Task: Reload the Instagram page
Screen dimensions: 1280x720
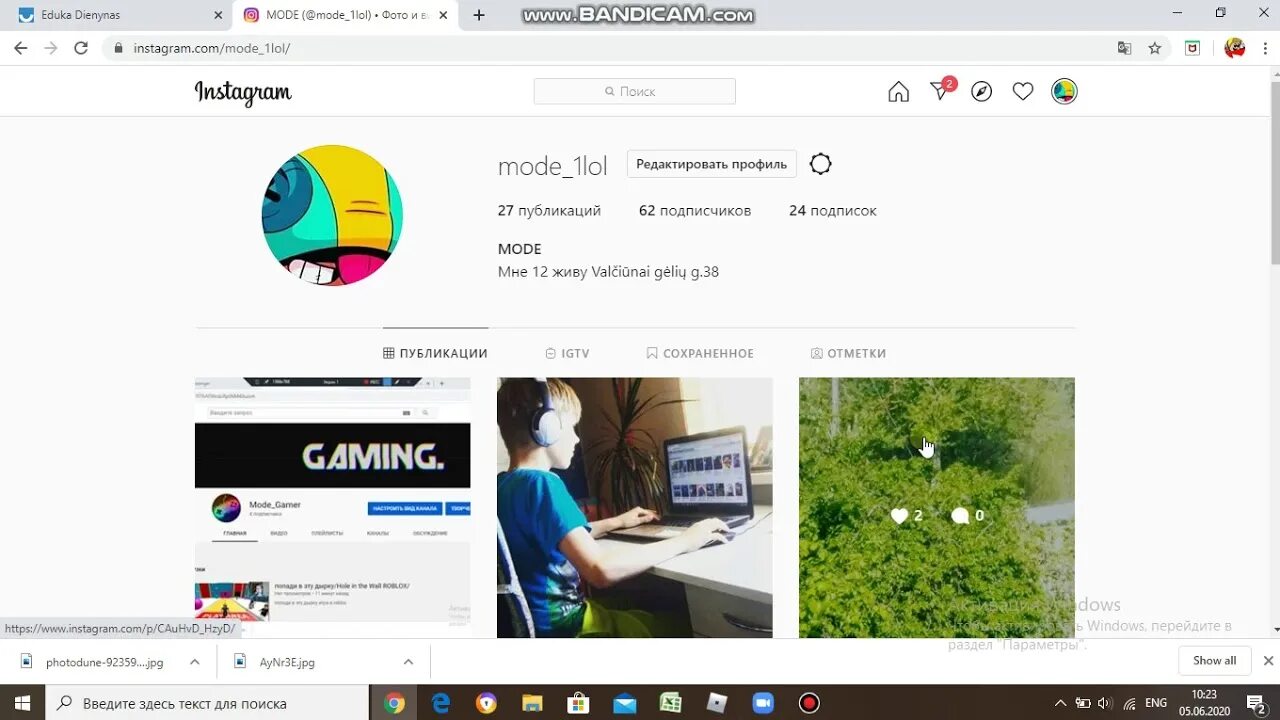Action: pyautogui.click(x=81, y=48)
